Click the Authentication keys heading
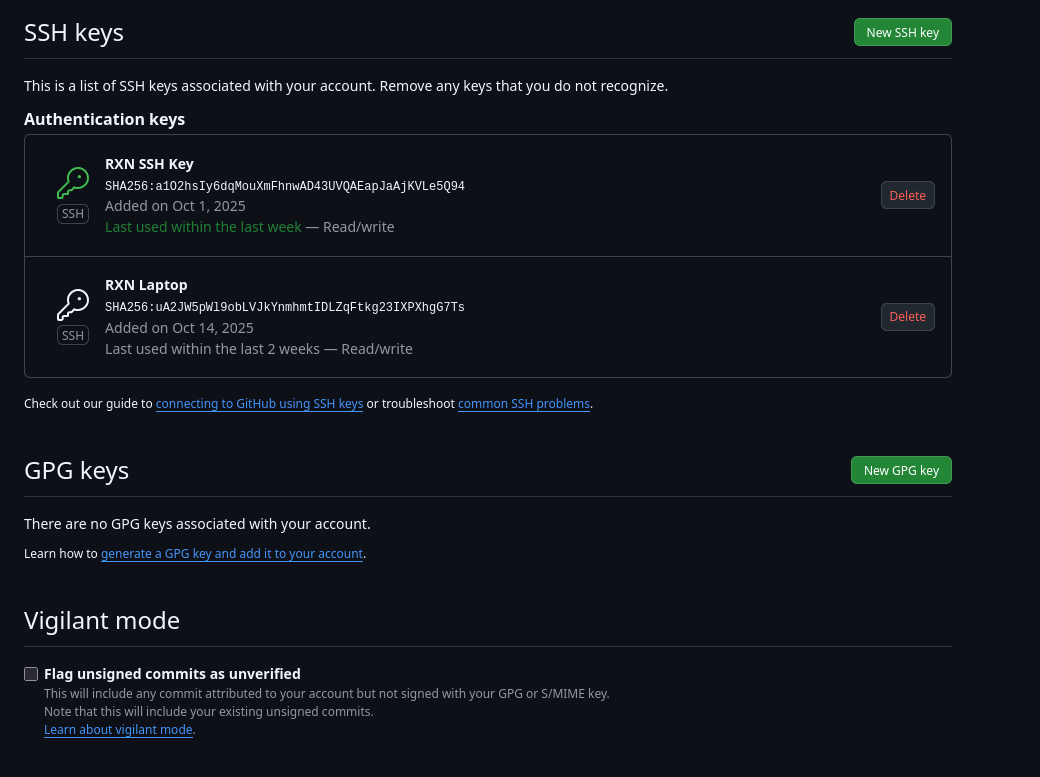The height and width of the screenshot is (777, 1040). click(x=104, y=119)
